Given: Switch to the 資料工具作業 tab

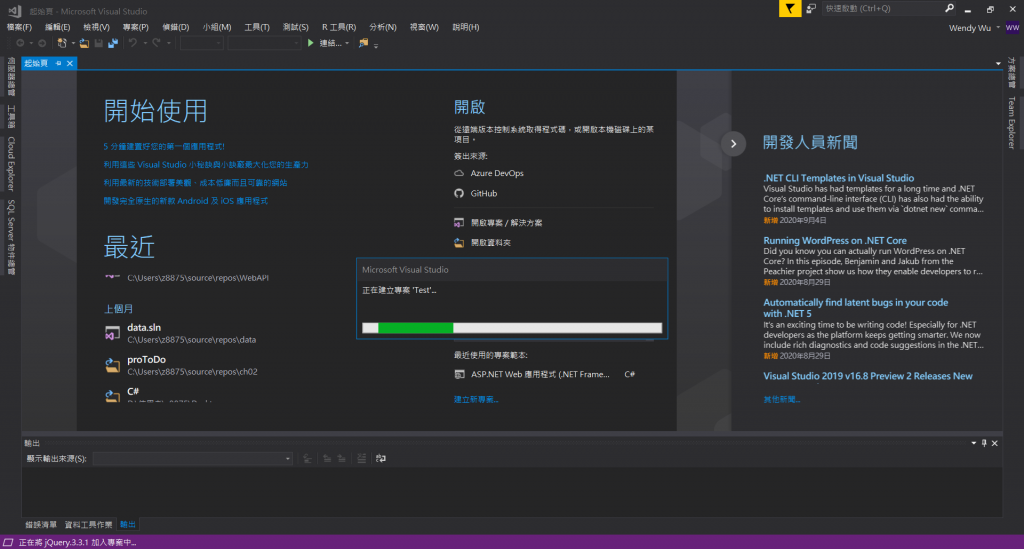Looking at the screenshot, I should (x=88, y=525).
